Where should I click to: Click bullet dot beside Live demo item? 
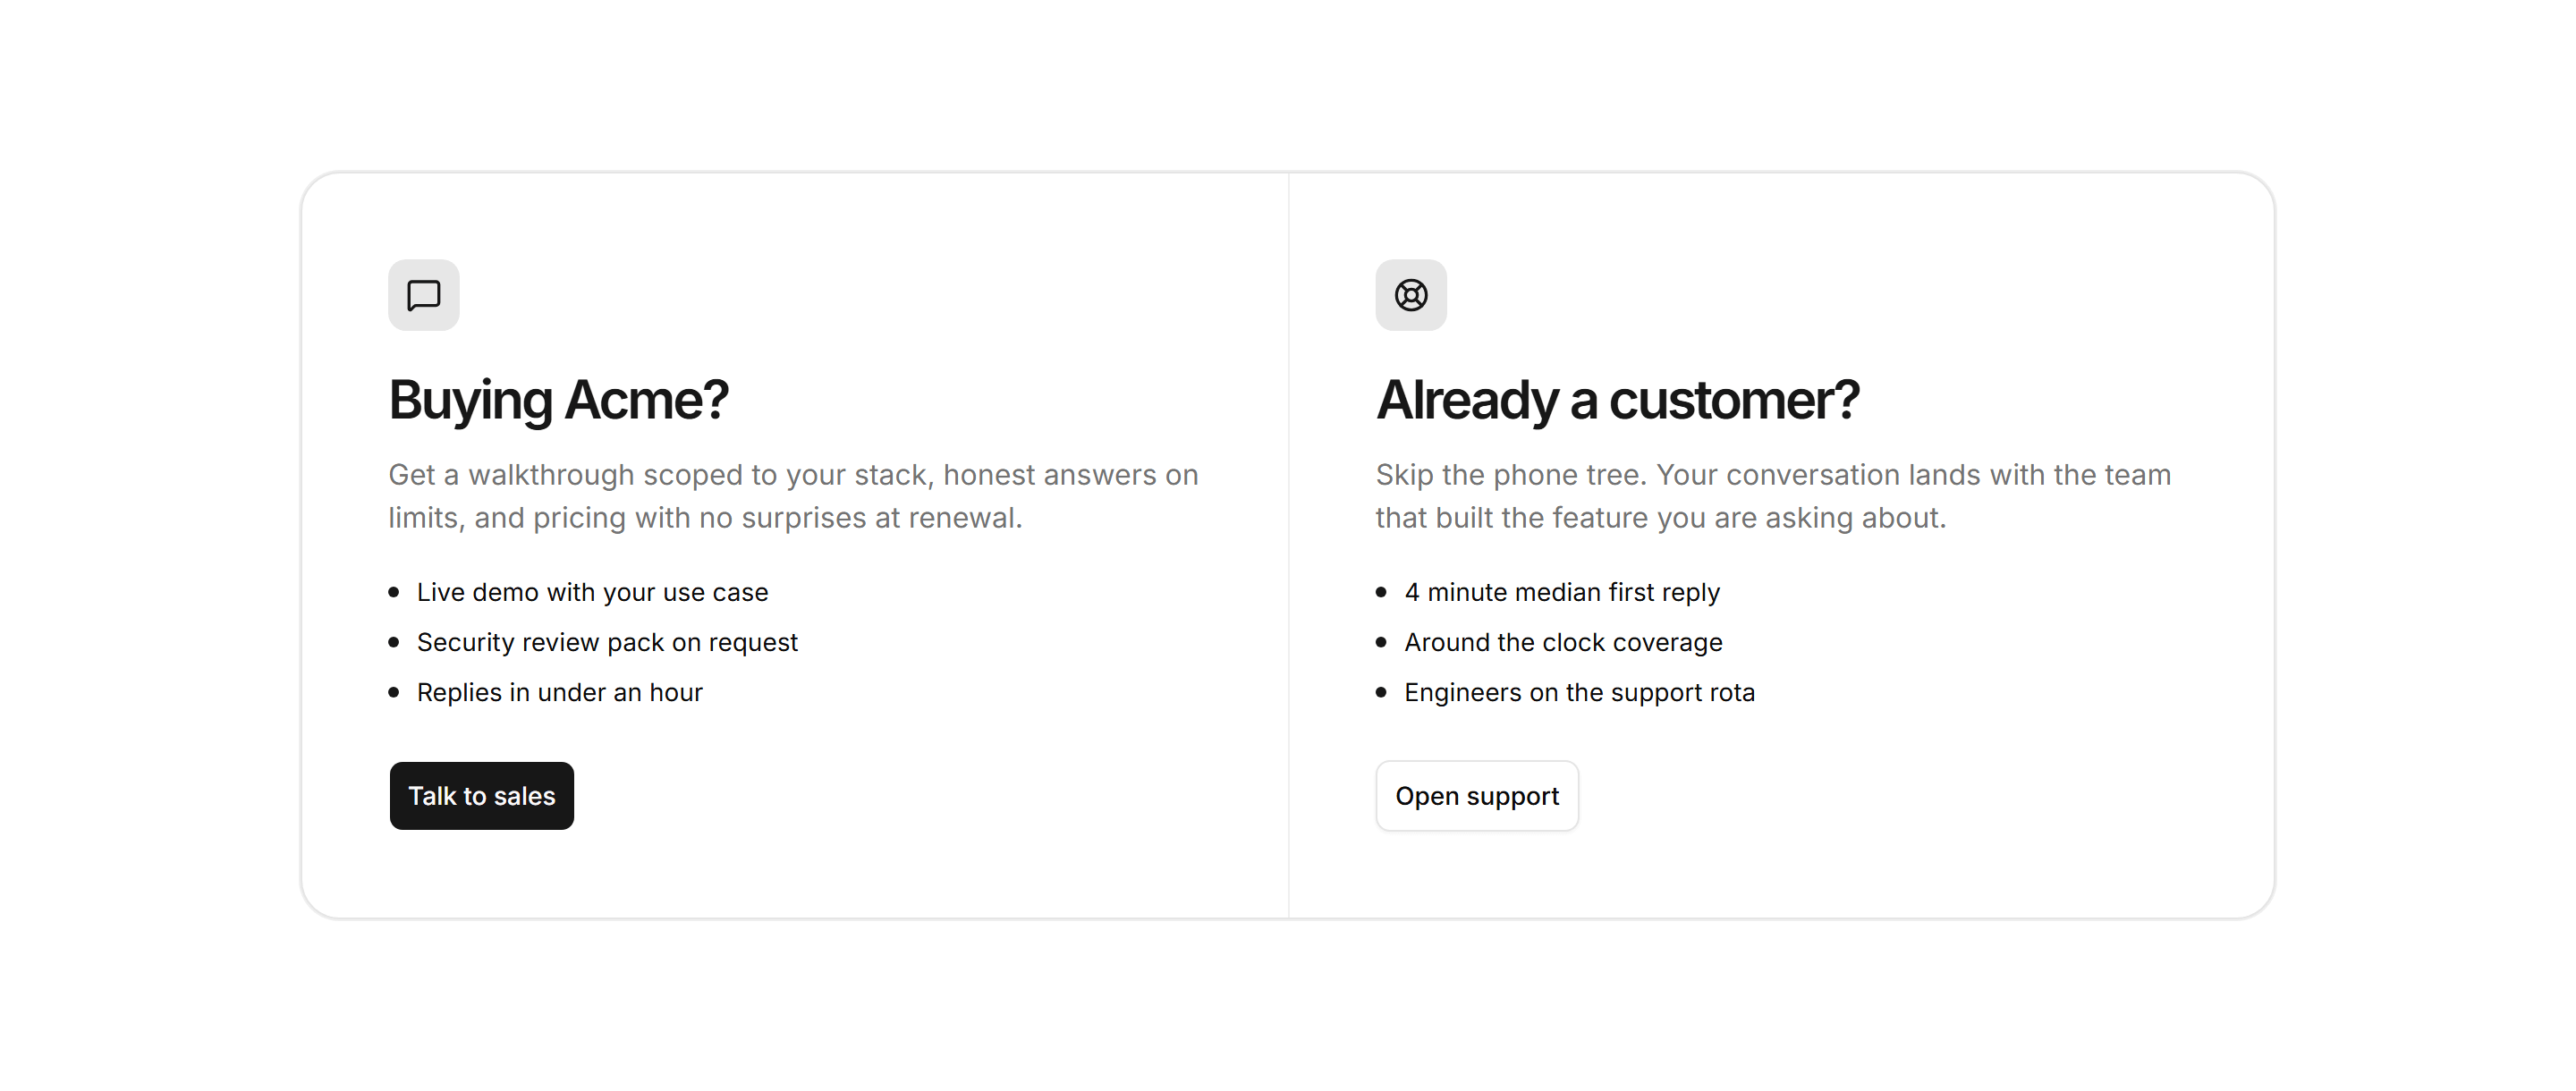[394, 592]
